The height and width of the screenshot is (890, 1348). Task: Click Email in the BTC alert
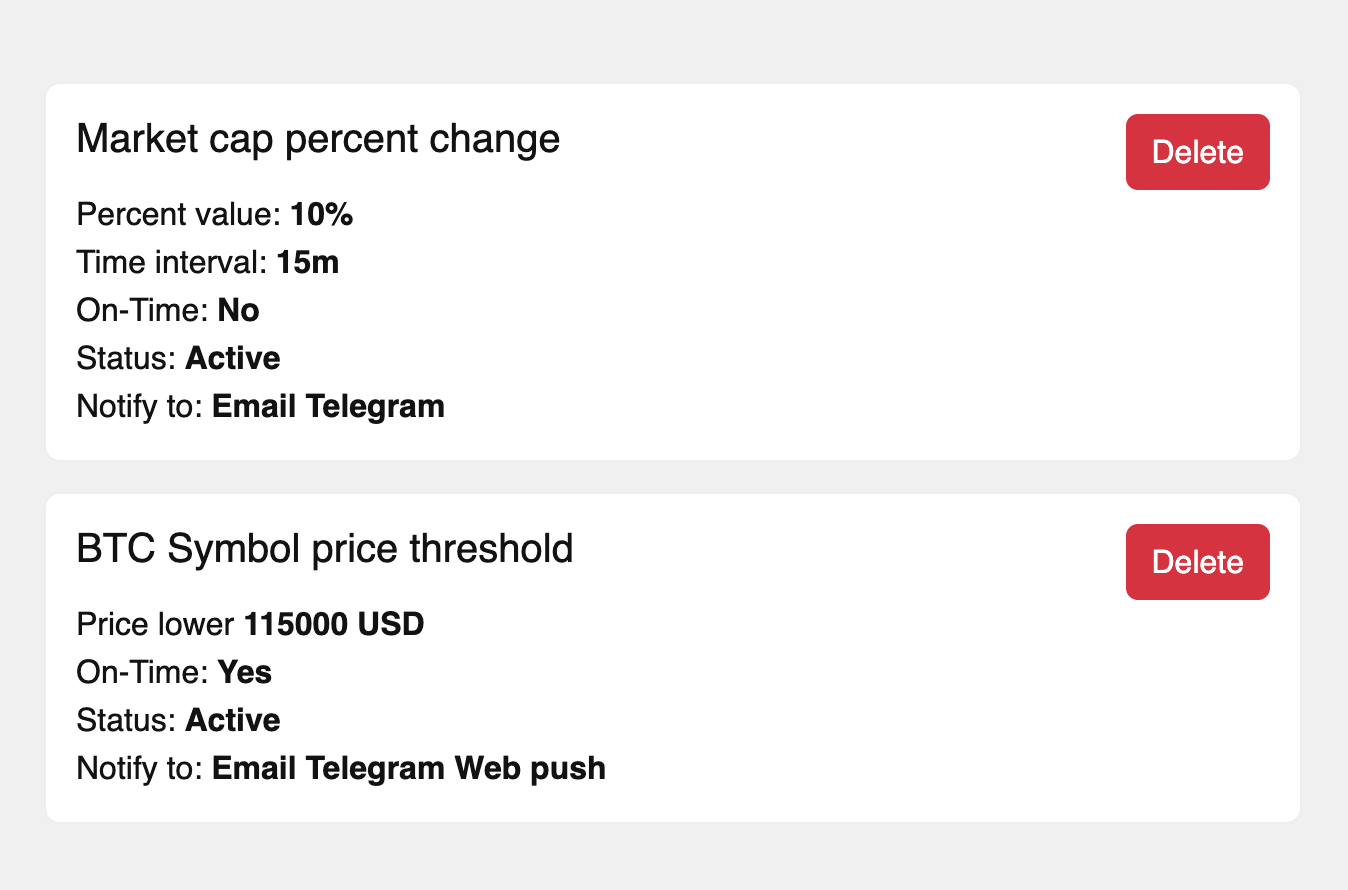255,769
